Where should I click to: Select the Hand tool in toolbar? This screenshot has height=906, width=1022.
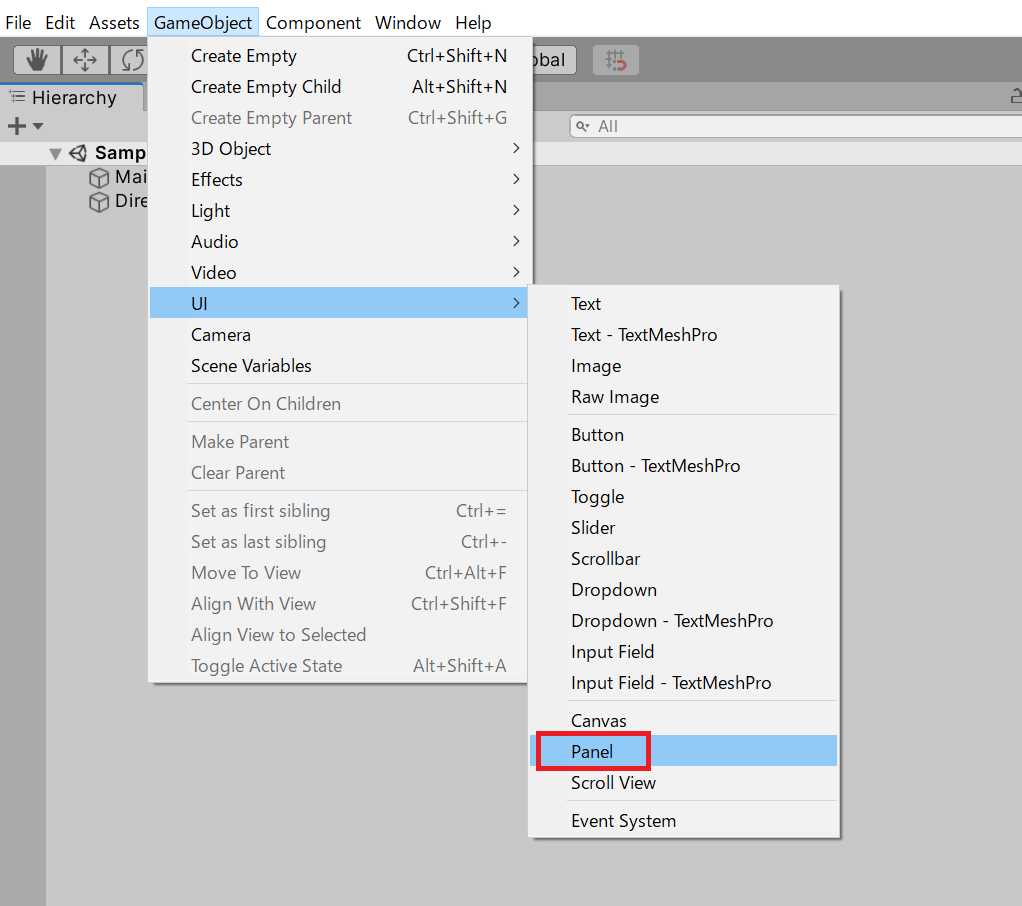coord(37,60)
